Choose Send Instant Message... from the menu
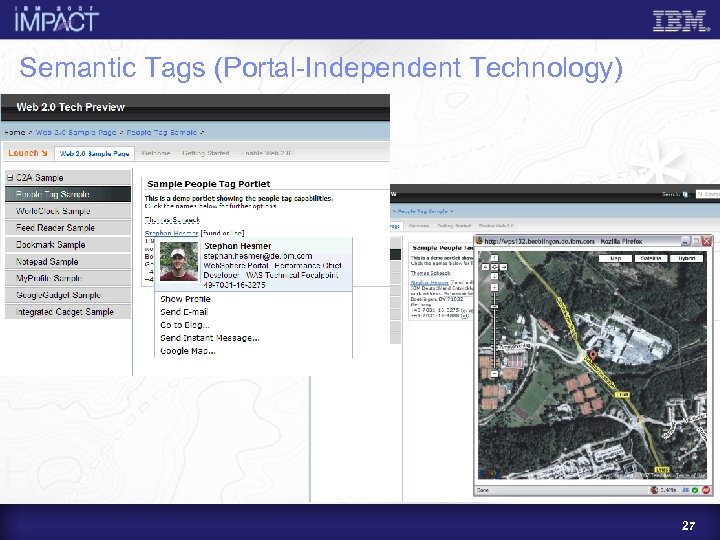The width and height of the screenshot is (720, 540). pyautogui.click(x=209, y=338)
